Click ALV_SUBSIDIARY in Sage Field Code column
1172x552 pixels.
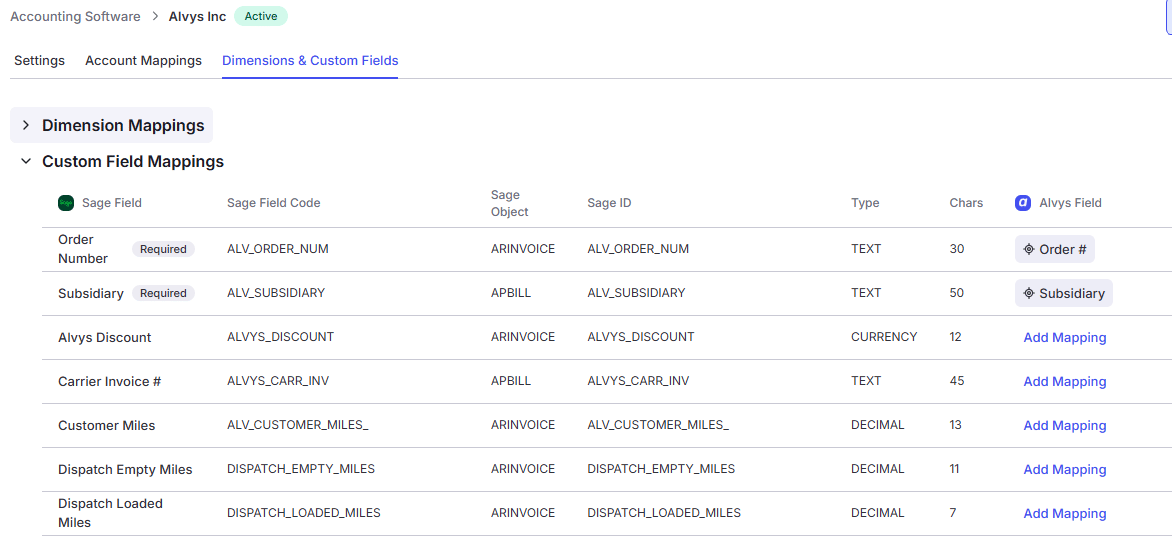[276, 293]
